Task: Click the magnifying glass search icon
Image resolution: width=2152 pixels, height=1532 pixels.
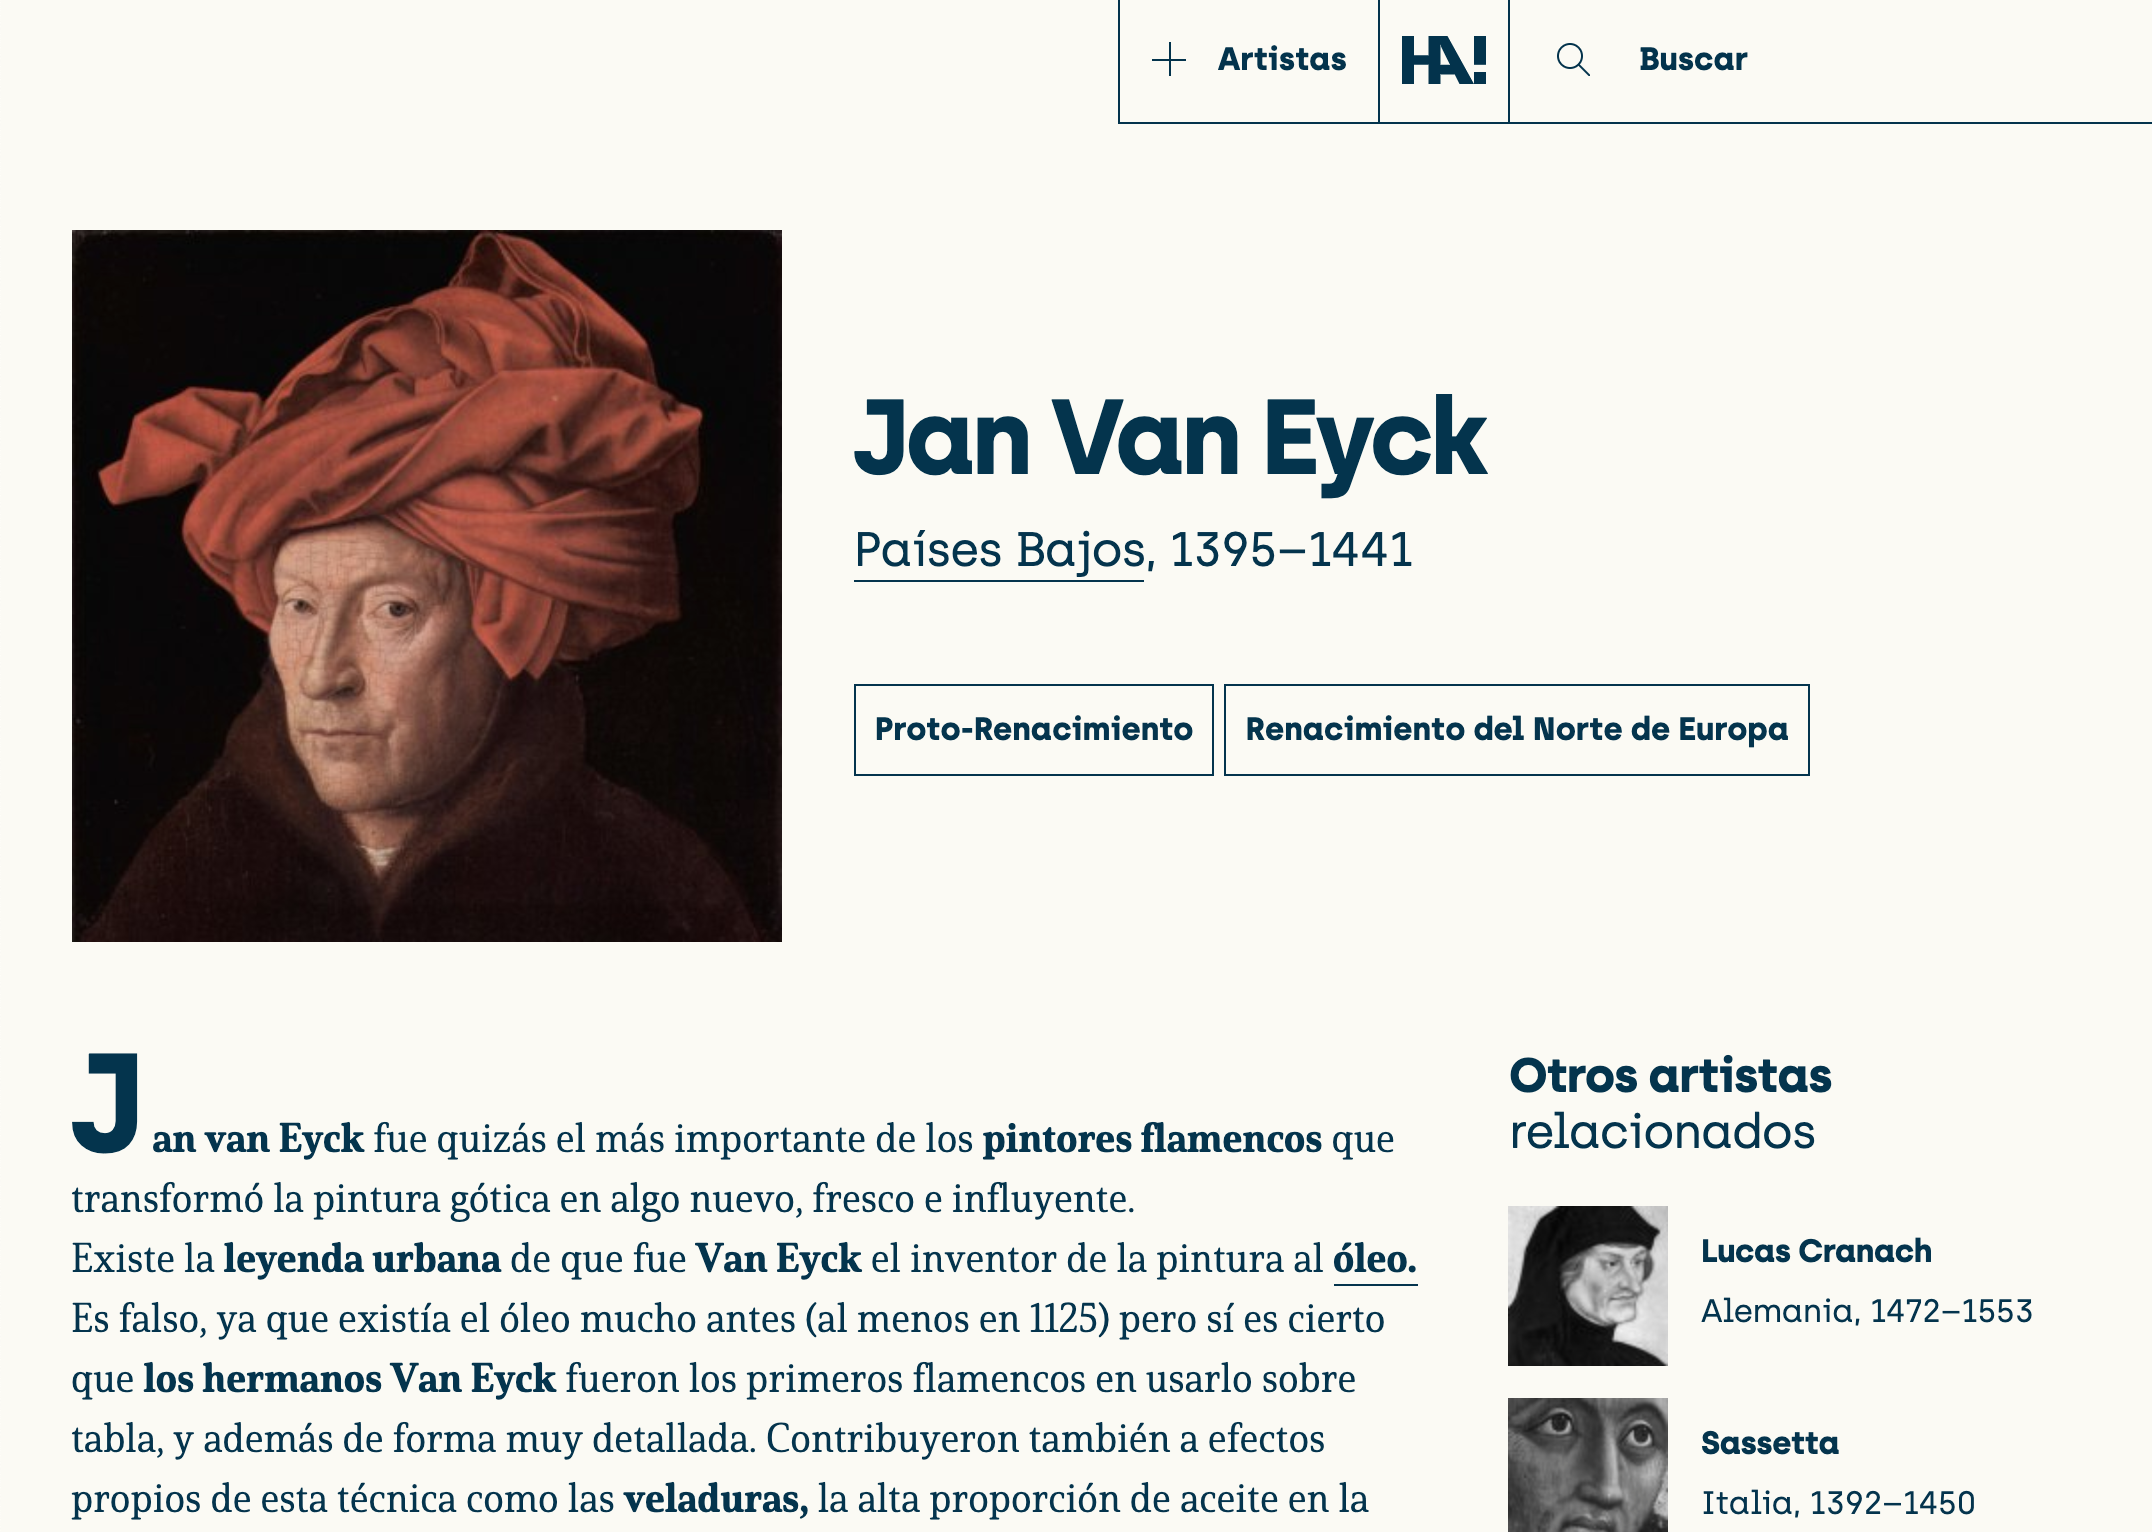Action: coord(1573,60)
